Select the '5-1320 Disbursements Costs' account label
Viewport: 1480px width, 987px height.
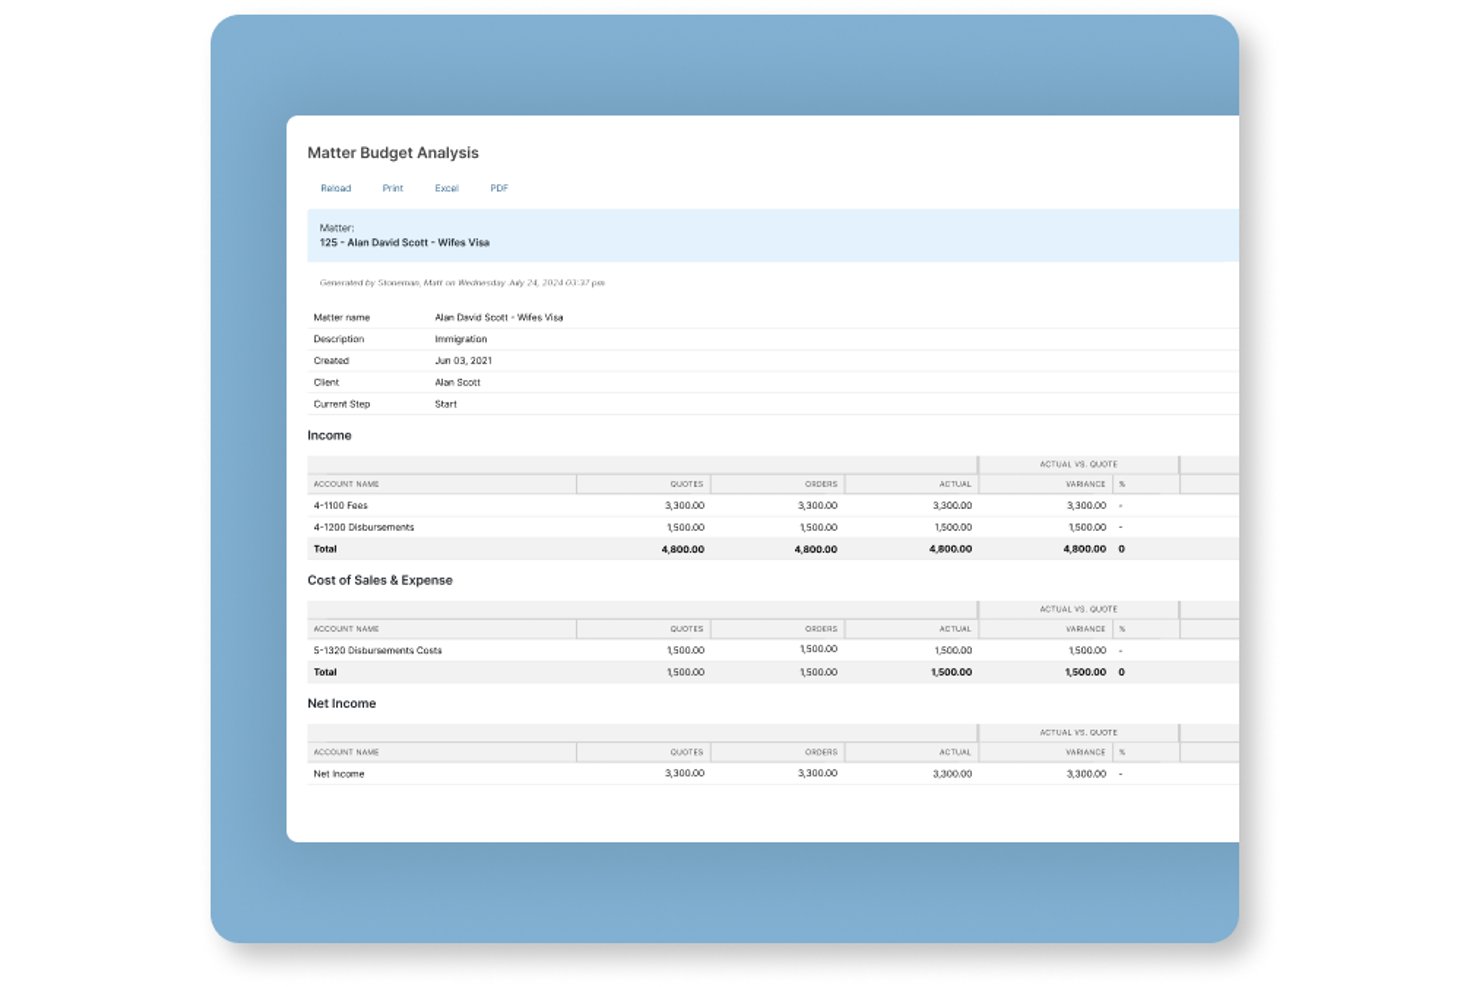378,651
